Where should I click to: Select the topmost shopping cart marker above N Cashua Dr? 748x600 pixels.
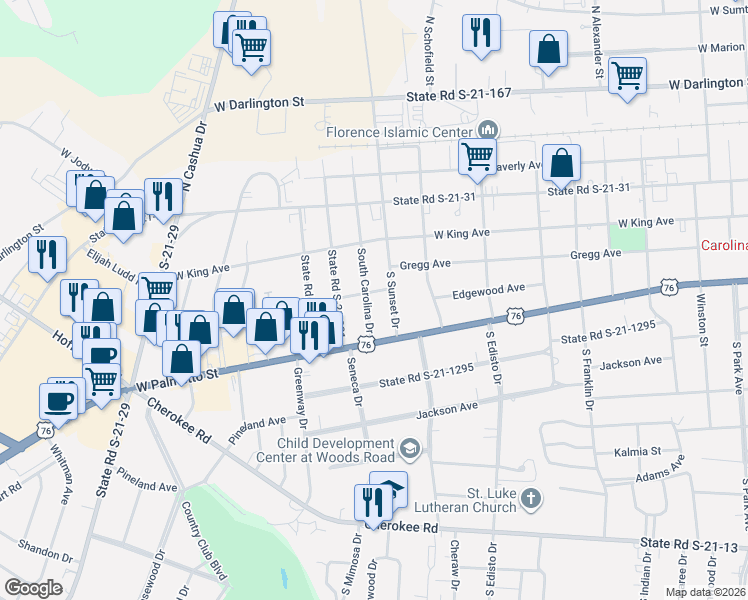251,49
